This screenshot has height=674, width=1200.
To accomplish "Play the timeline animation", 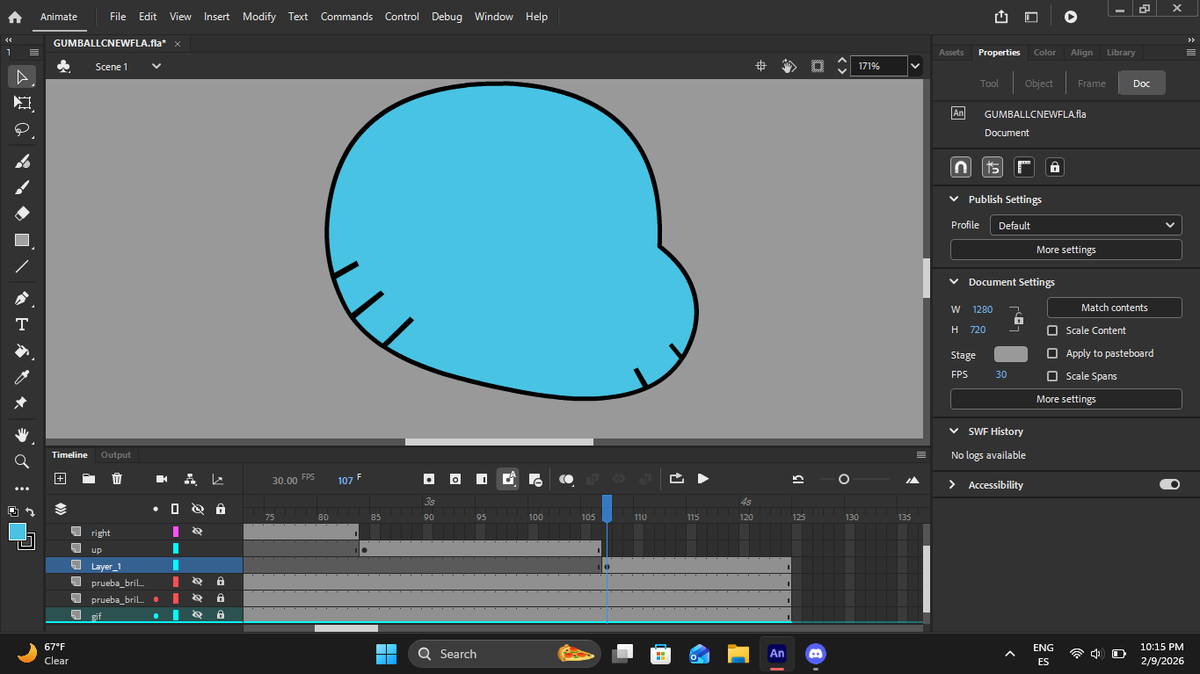I will [x=703, y=479].
